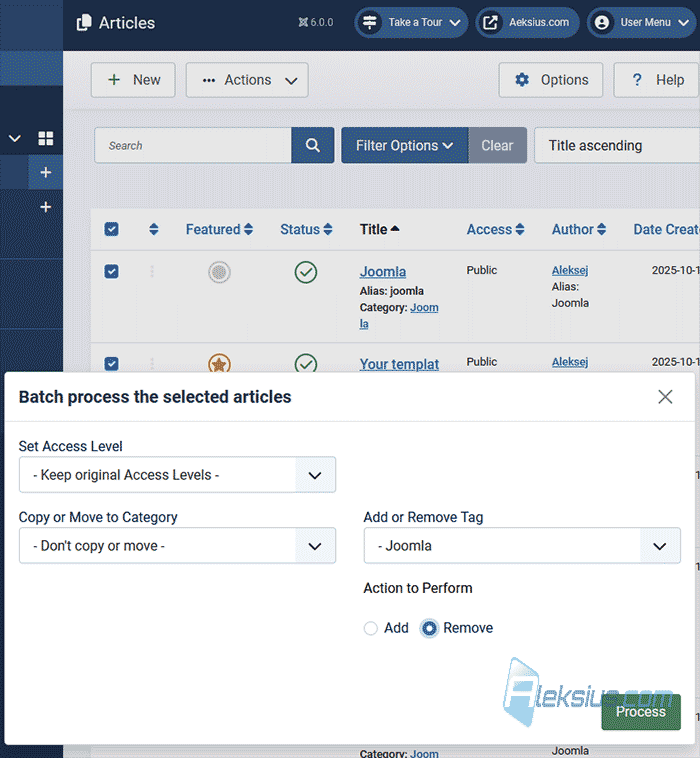Focus the Search input field
This screenshot has height=758, width=700.
tap(193, 146)
